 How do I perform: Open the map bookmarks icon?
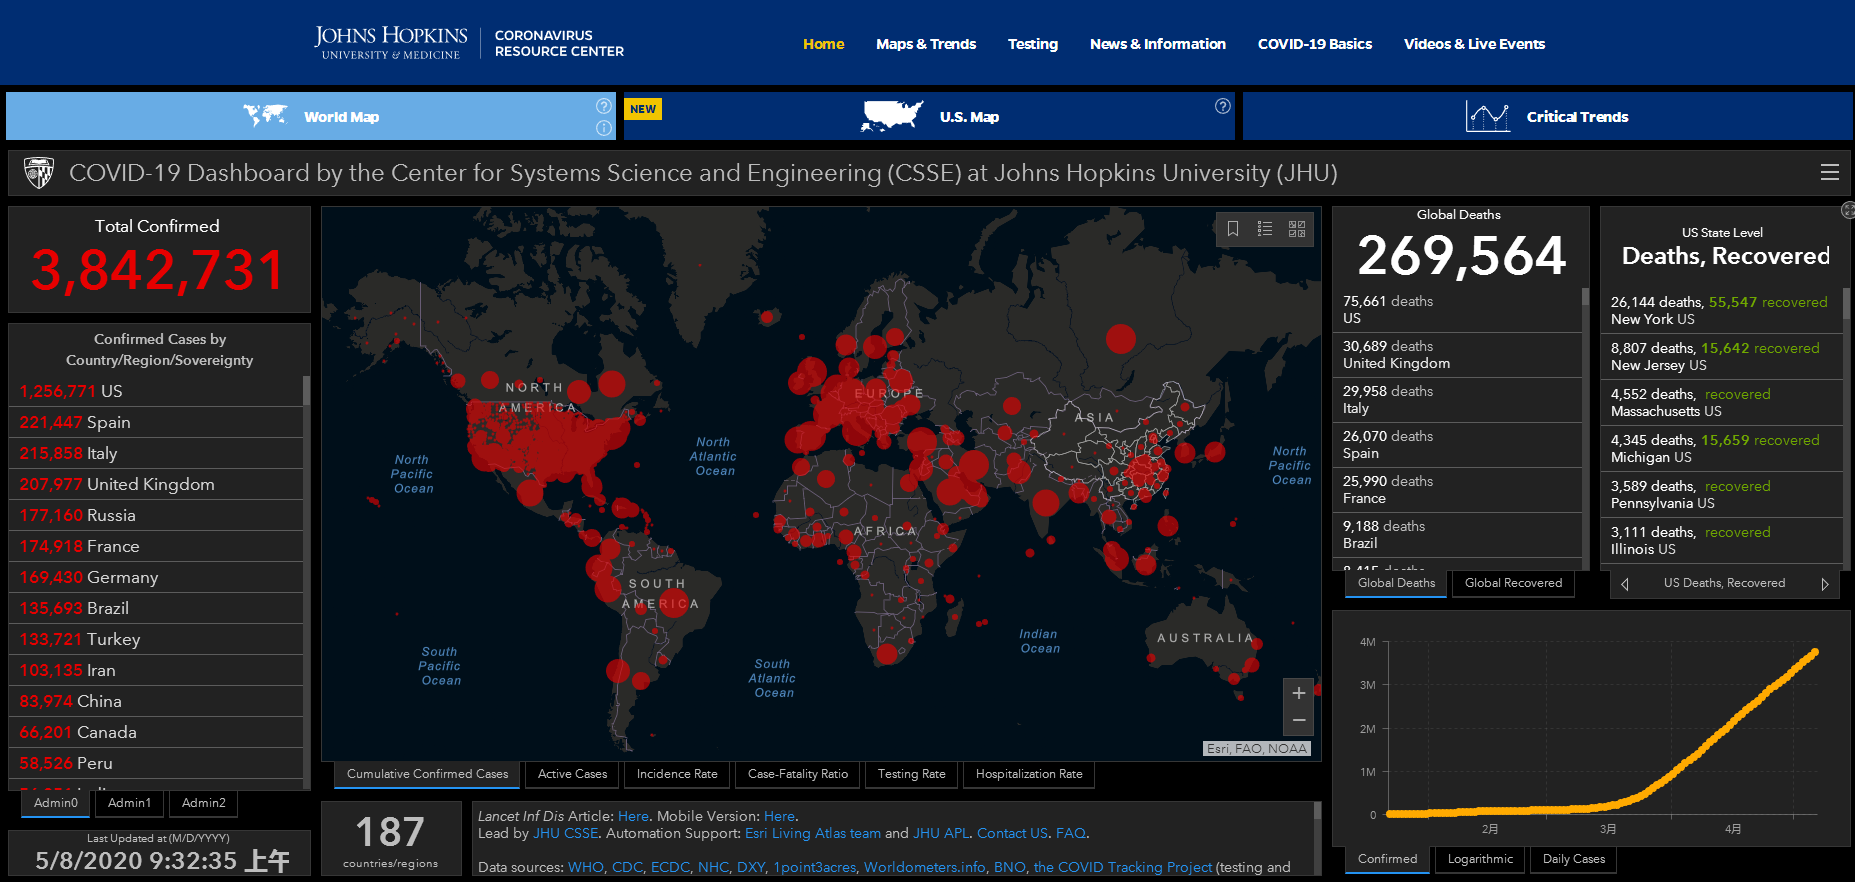(1233, 229)
